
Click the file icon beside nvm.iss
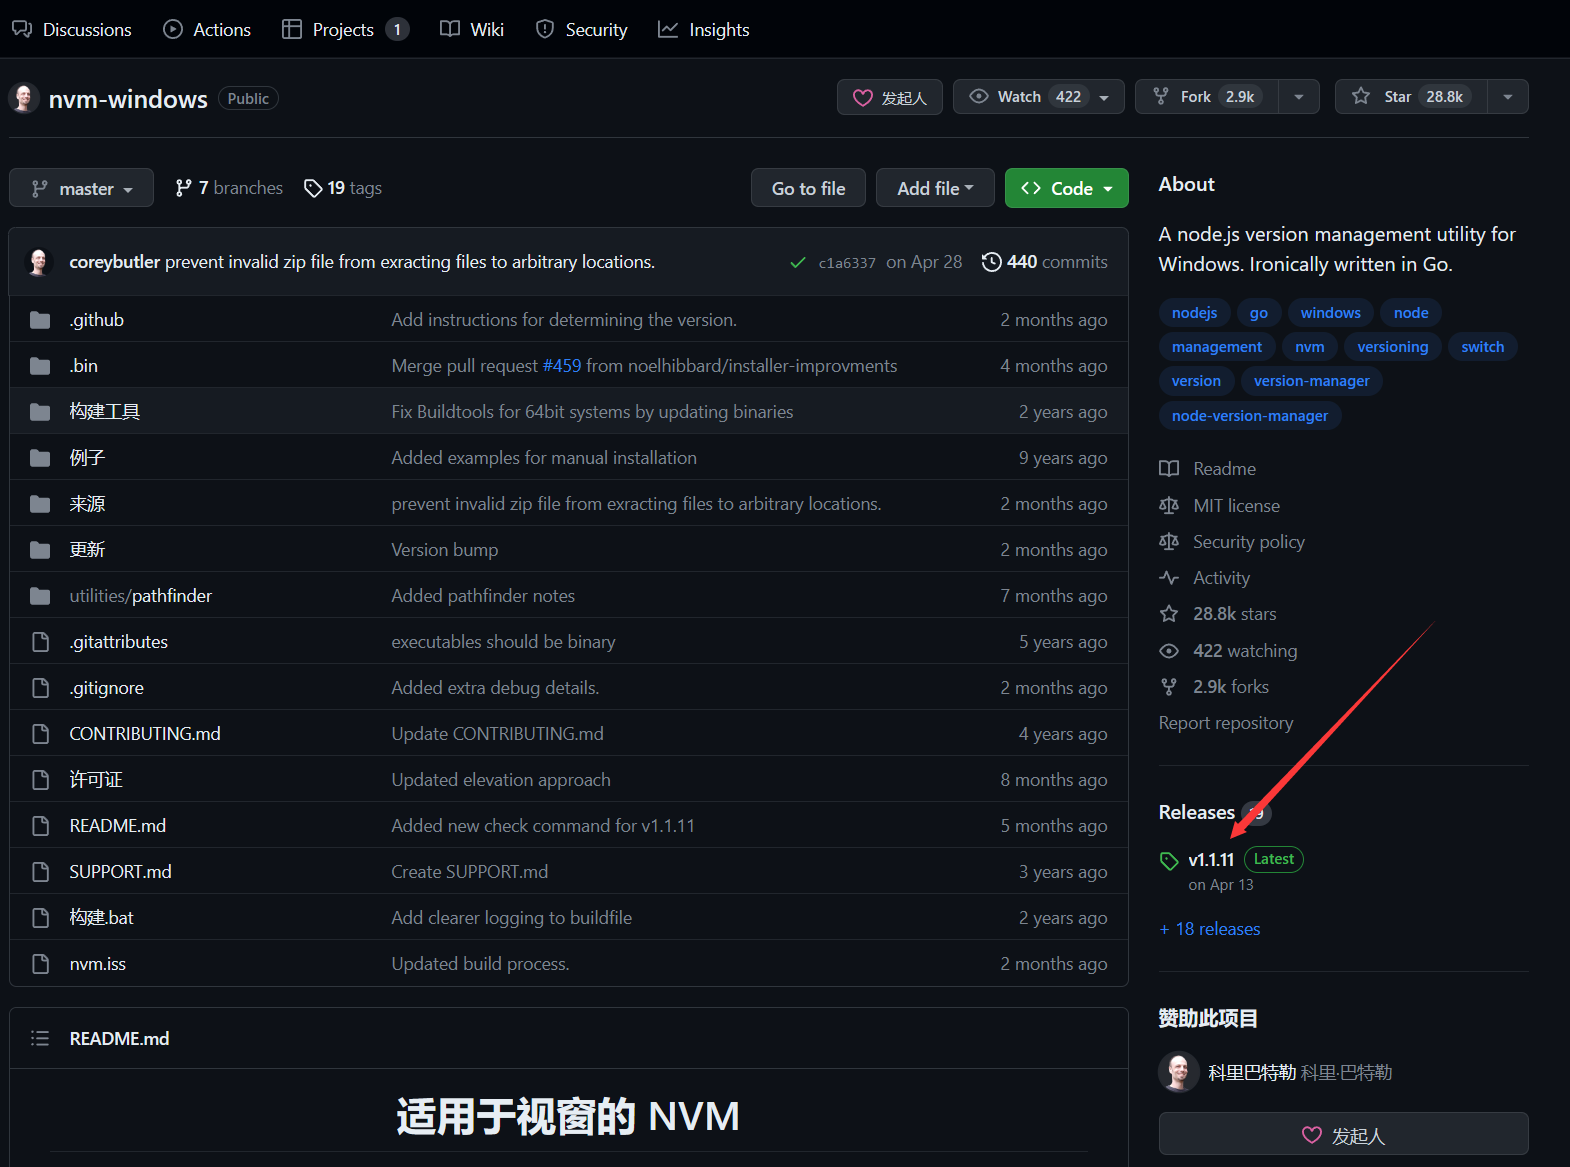point(40,964)
